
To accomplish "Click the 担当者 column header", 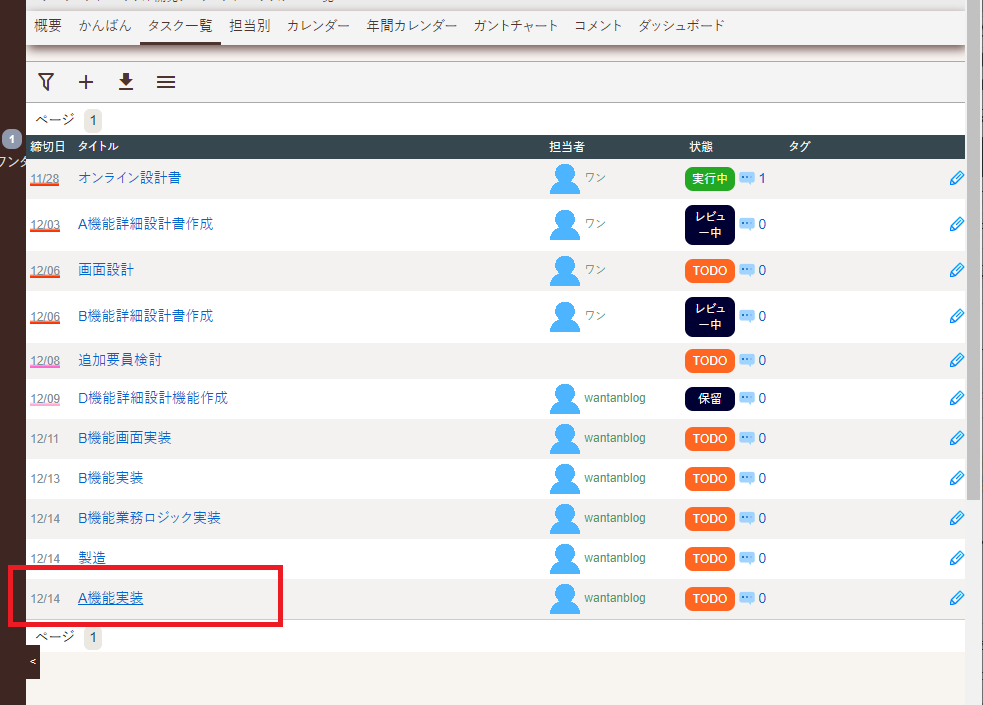I will [x=567, y=147].
